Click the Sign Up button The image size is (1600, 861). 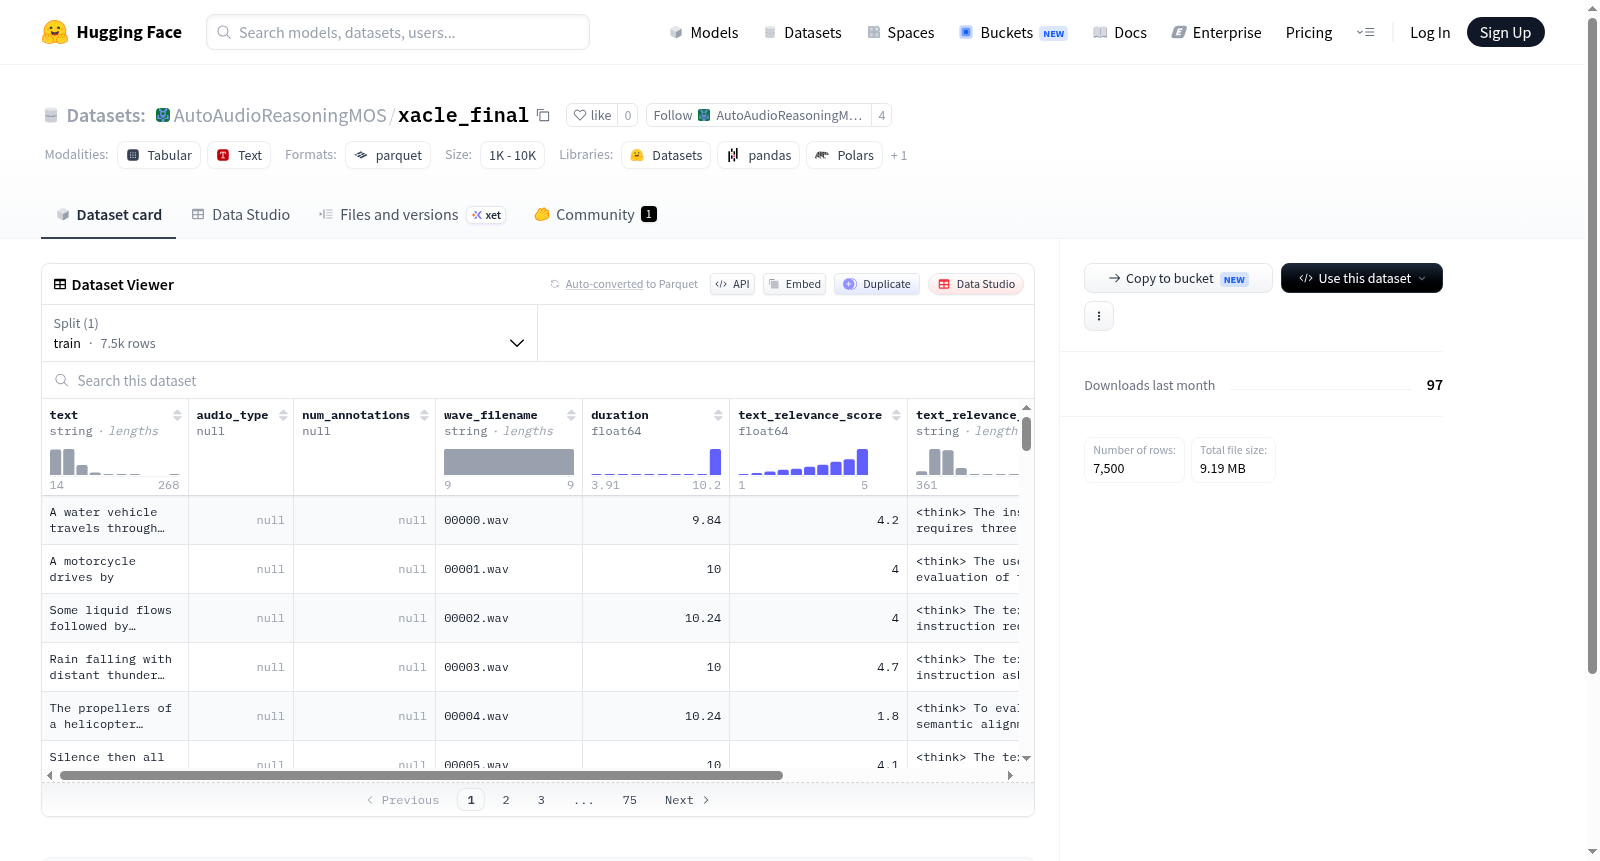(1505, 32)
